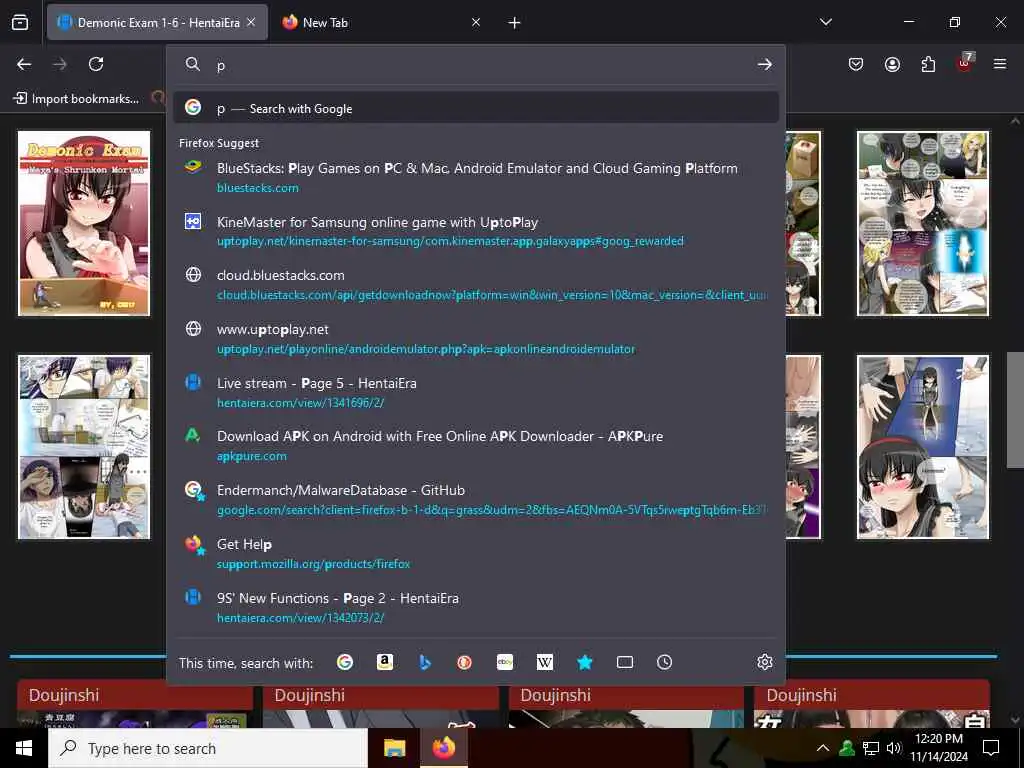
Task: Click the magnifier icon in the address bar
Action: 193,64
